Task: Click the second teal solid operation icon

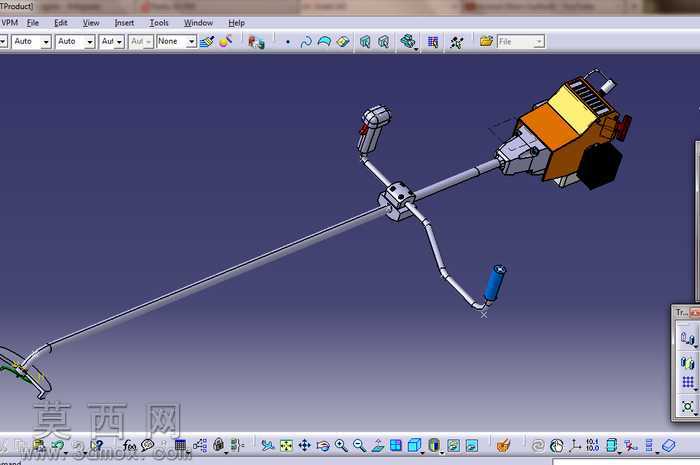Action: click(383, 42)
